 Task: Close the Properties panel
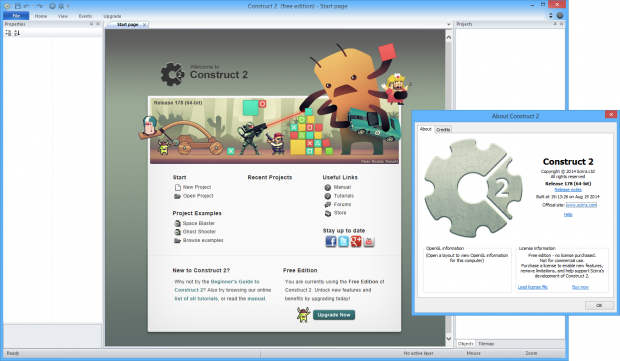[98, 24]
